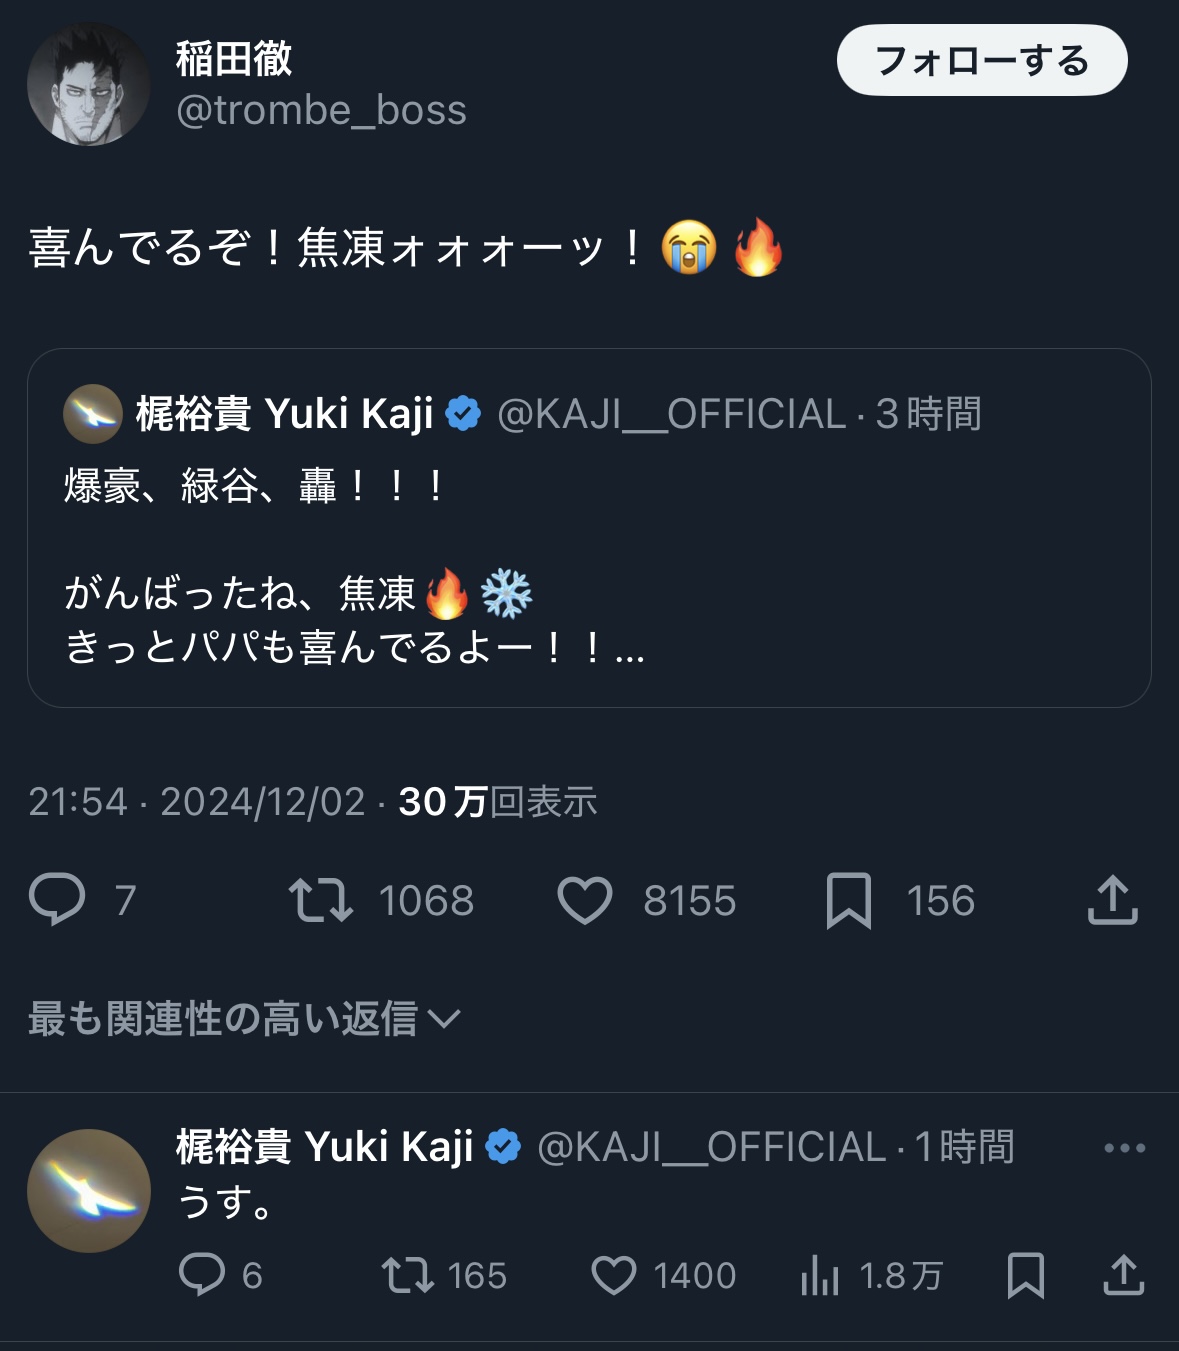View analytics for the 1.8万 views reply
Viewport: 1179px width, 1351px height.
pyautogui.click(x=820, y=1275)
